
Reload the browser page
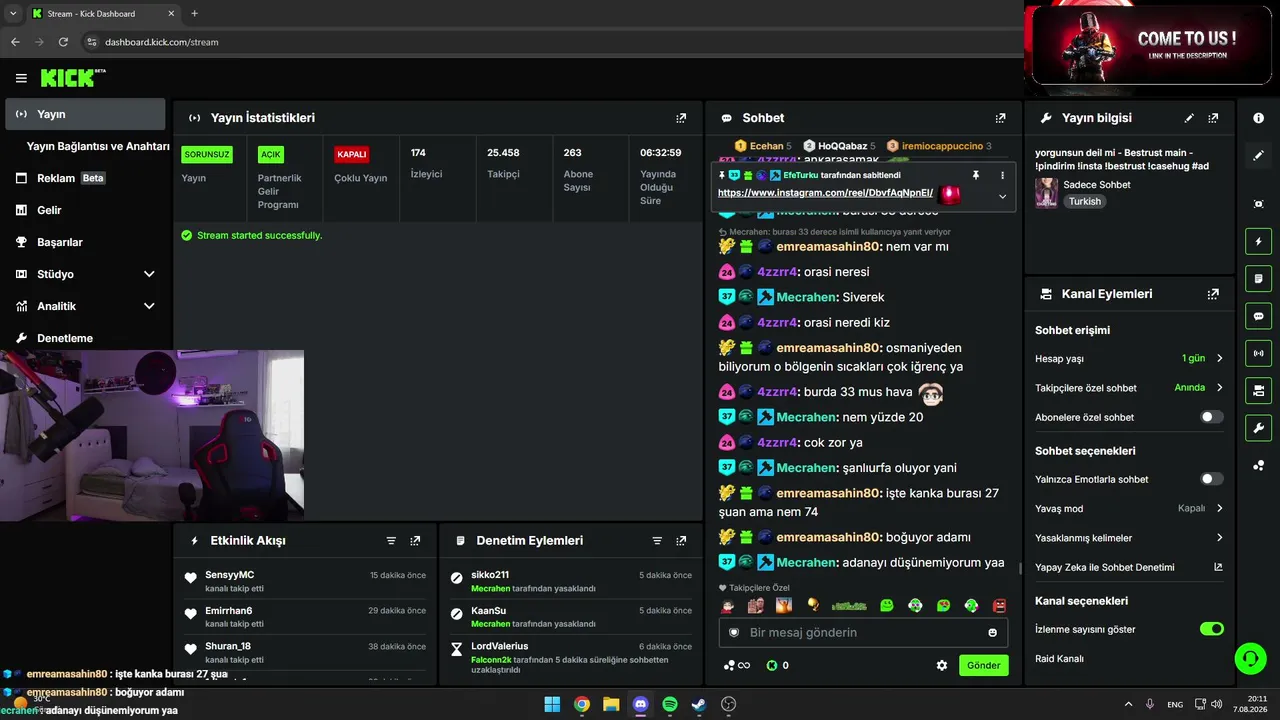63,42
